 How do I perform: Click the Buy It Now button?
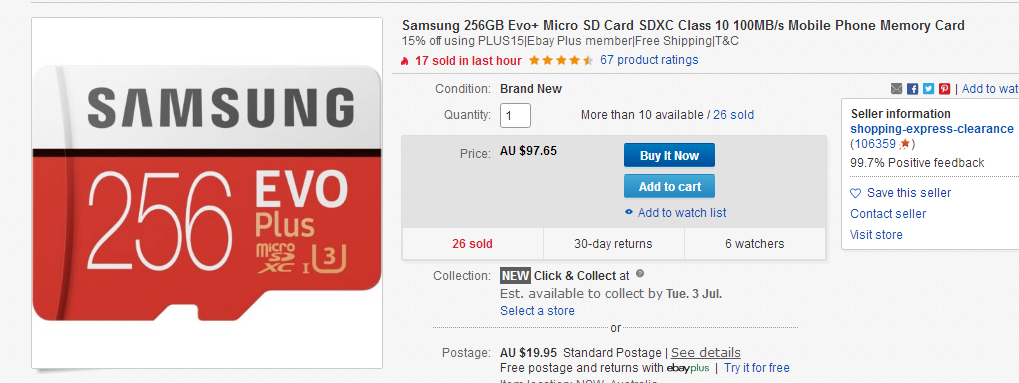click(x=669, y=155)
